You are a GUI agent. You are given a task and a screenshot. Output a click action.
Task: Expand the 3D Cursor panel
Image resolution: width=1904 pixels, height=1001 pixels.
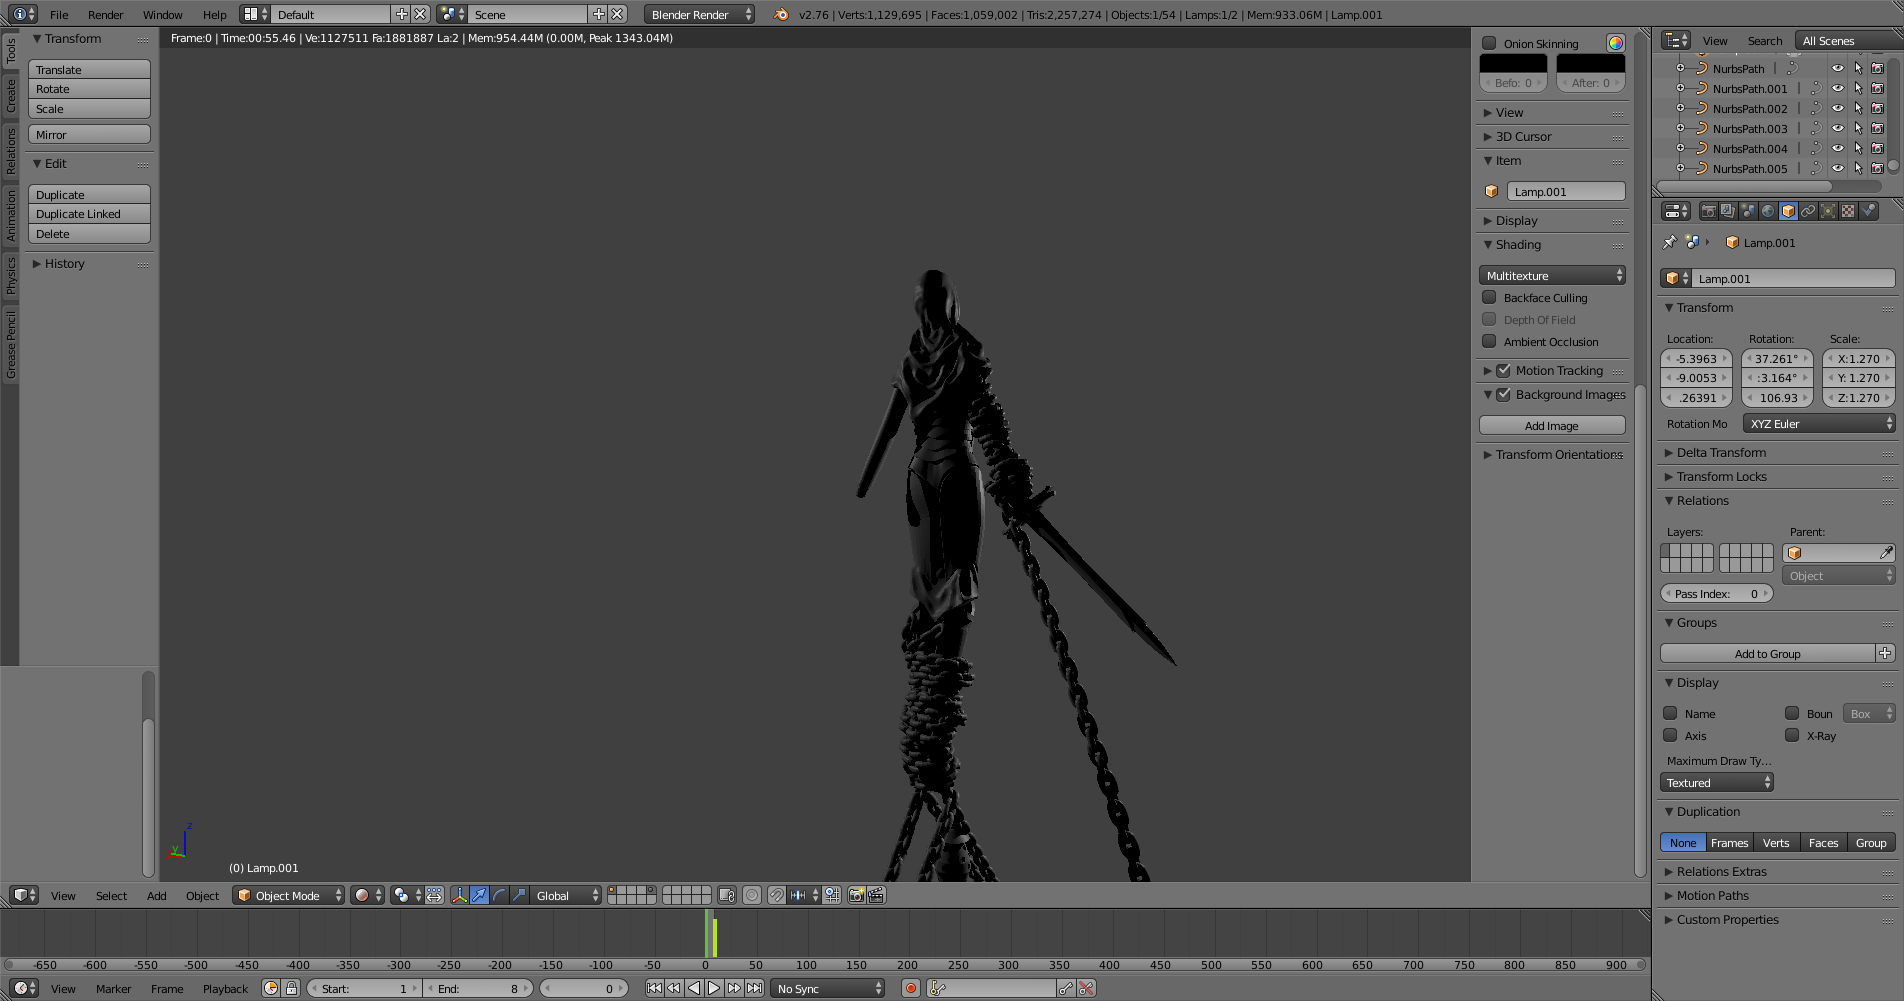click(x=1523, y=136)
